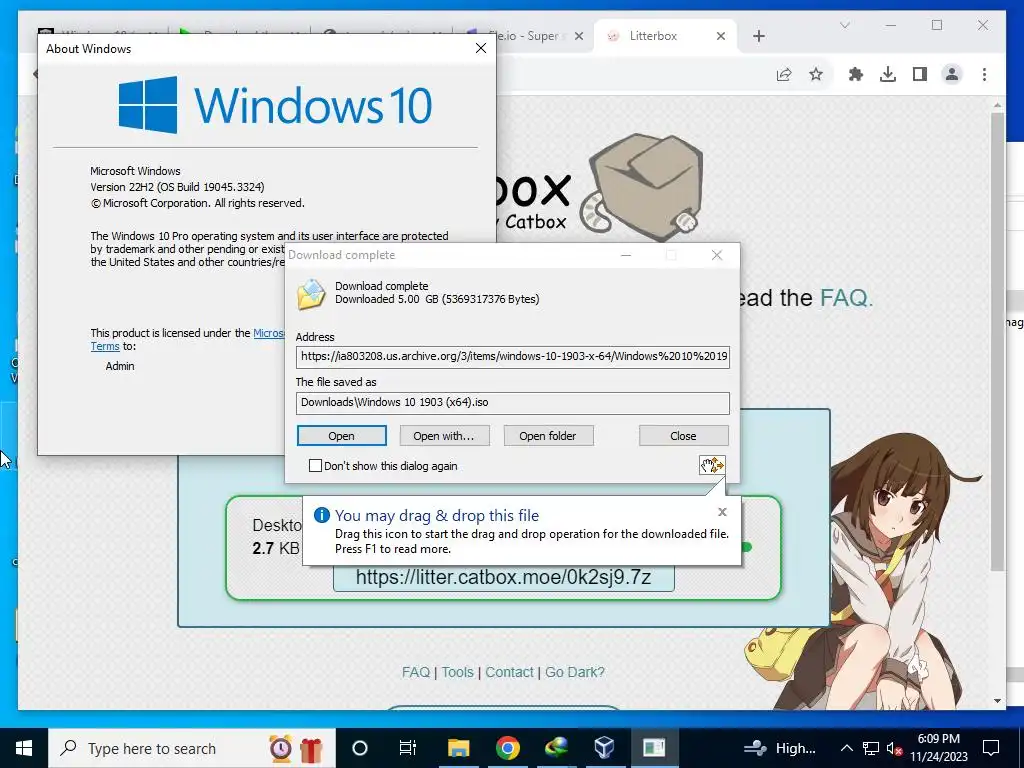Open the Tools link in the footer

tap(457, 672)
